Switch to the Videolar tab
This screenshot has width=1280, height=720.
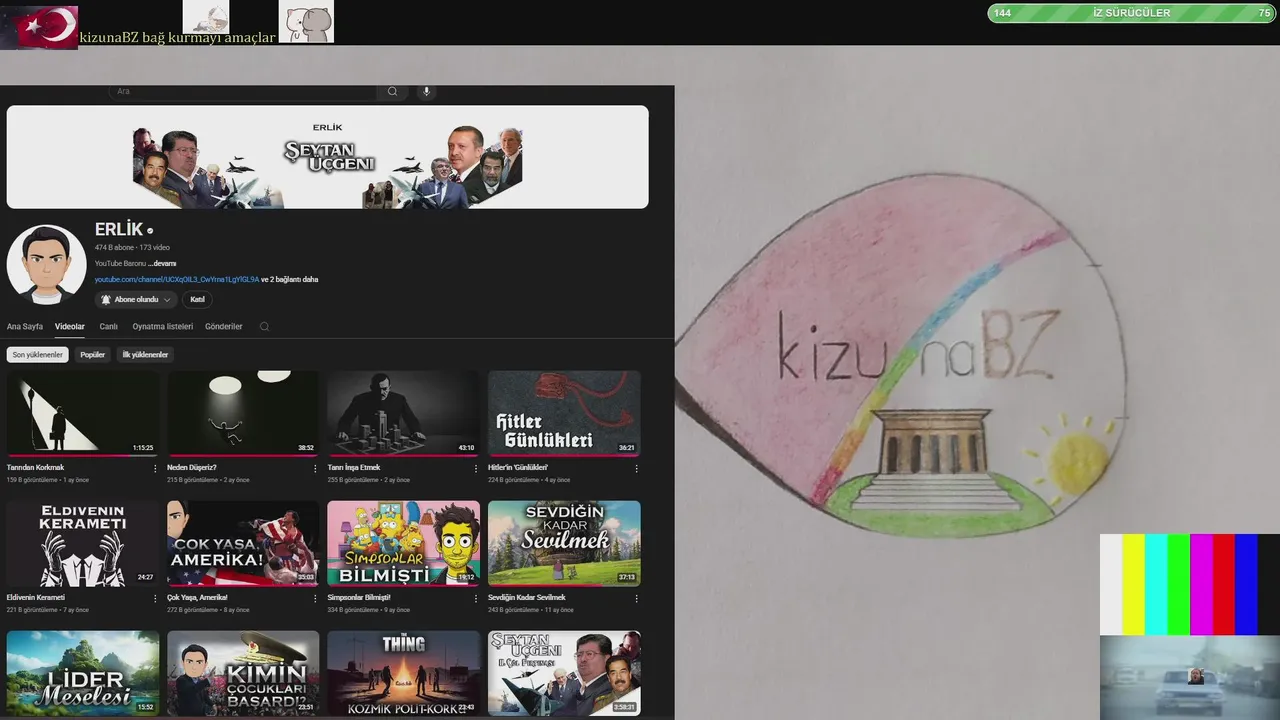click(70, 327)
